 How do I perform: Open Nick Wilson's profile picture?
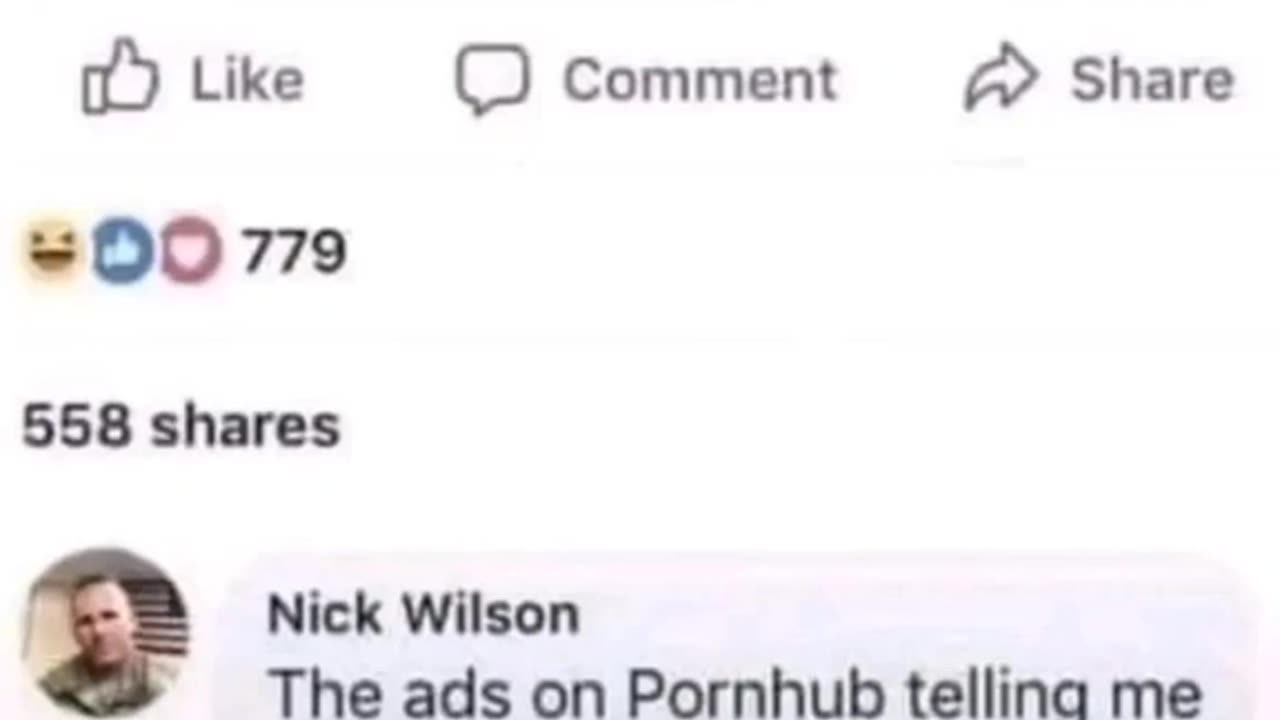pyautogui.click(x=107, y=632)
